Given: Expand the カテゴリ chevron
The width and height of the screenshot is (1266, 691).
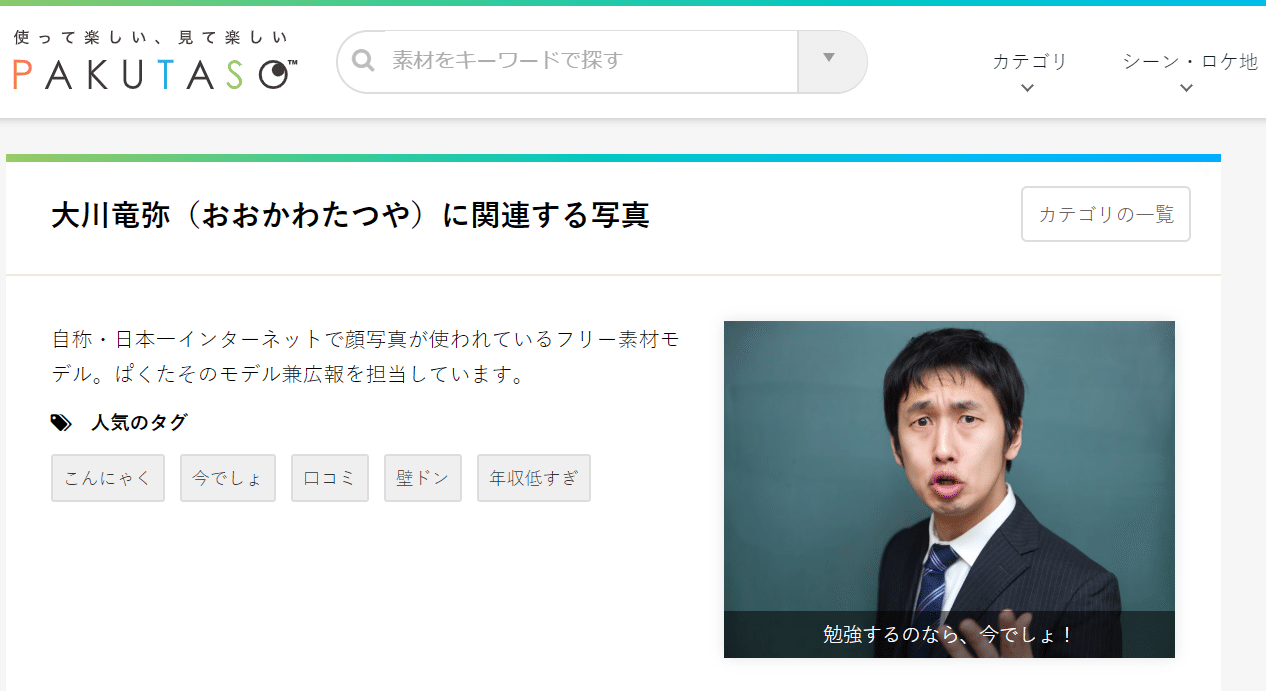Looking at the screenshot, I should click(1027, 88).
